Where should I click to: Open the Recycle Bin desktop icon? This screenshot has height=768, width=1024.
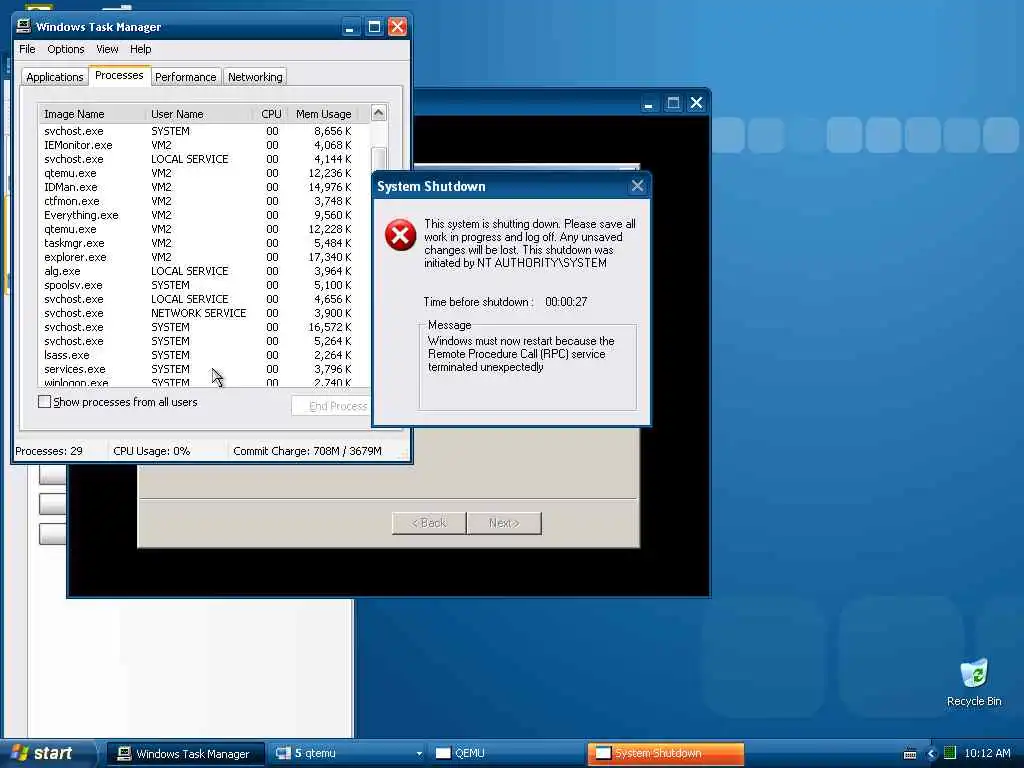[x=974, y=683]
